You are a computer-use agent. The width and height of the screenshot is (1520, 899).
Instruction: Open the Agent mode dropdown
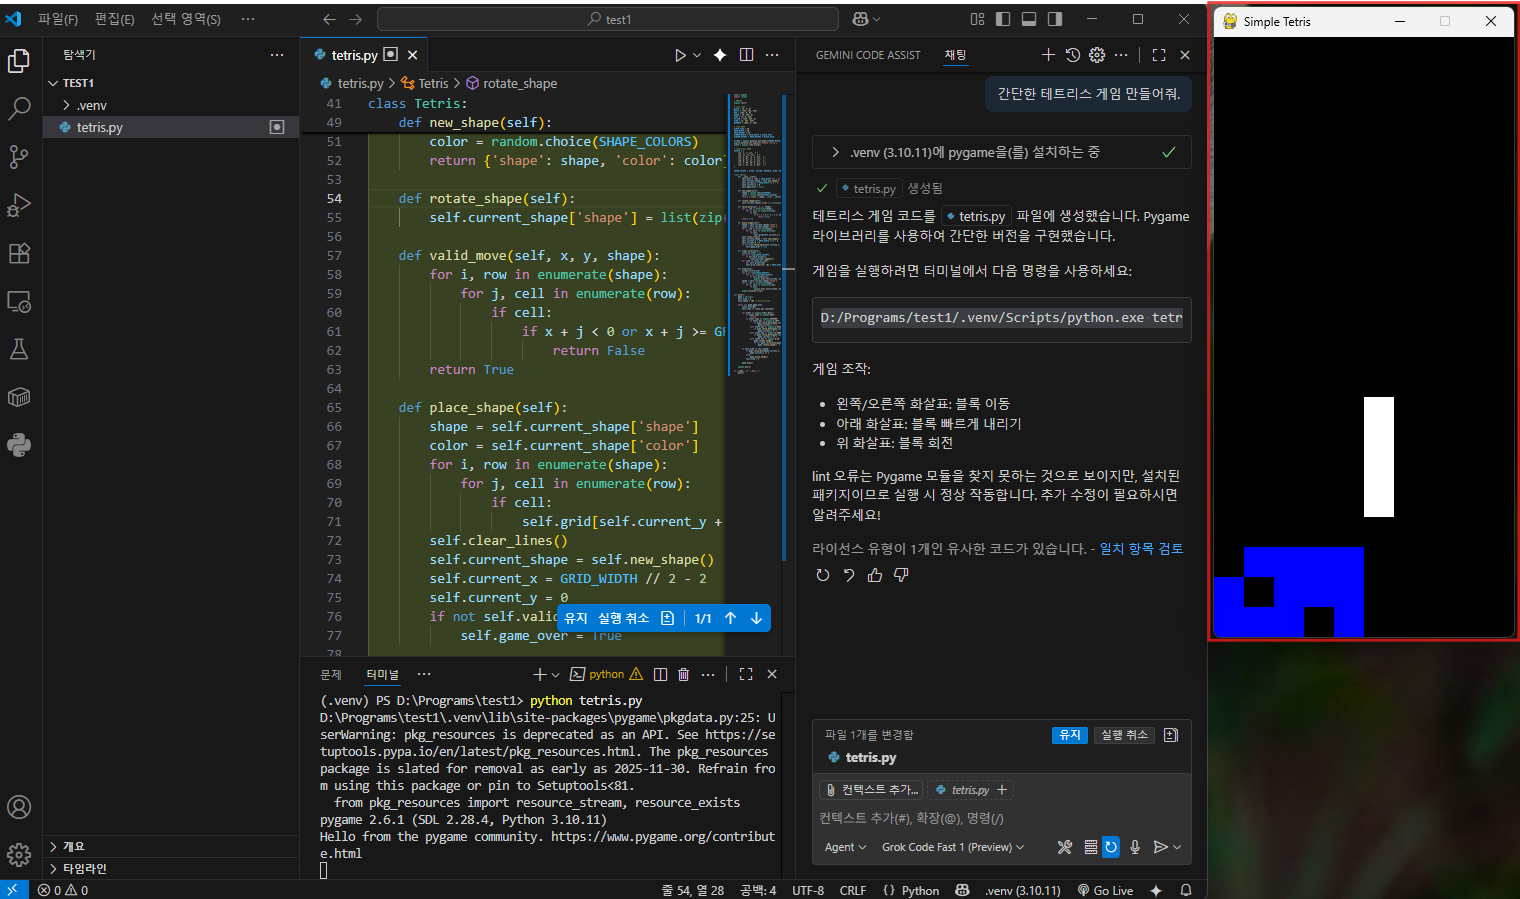pyautogui.click(x=845, y=847)
